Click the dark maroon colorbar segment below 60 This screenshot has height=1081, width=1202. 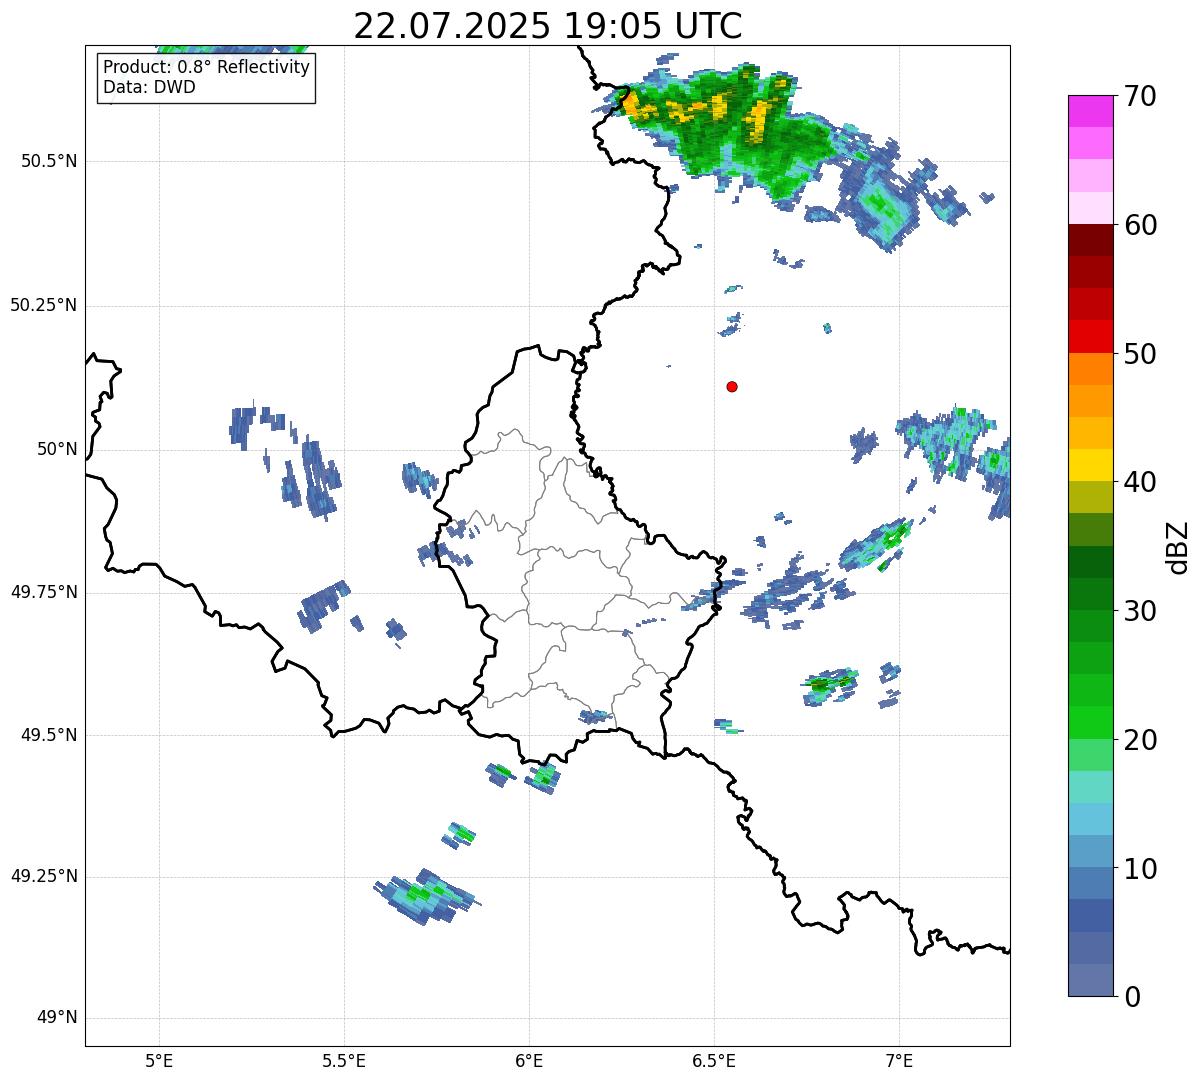1092,240
